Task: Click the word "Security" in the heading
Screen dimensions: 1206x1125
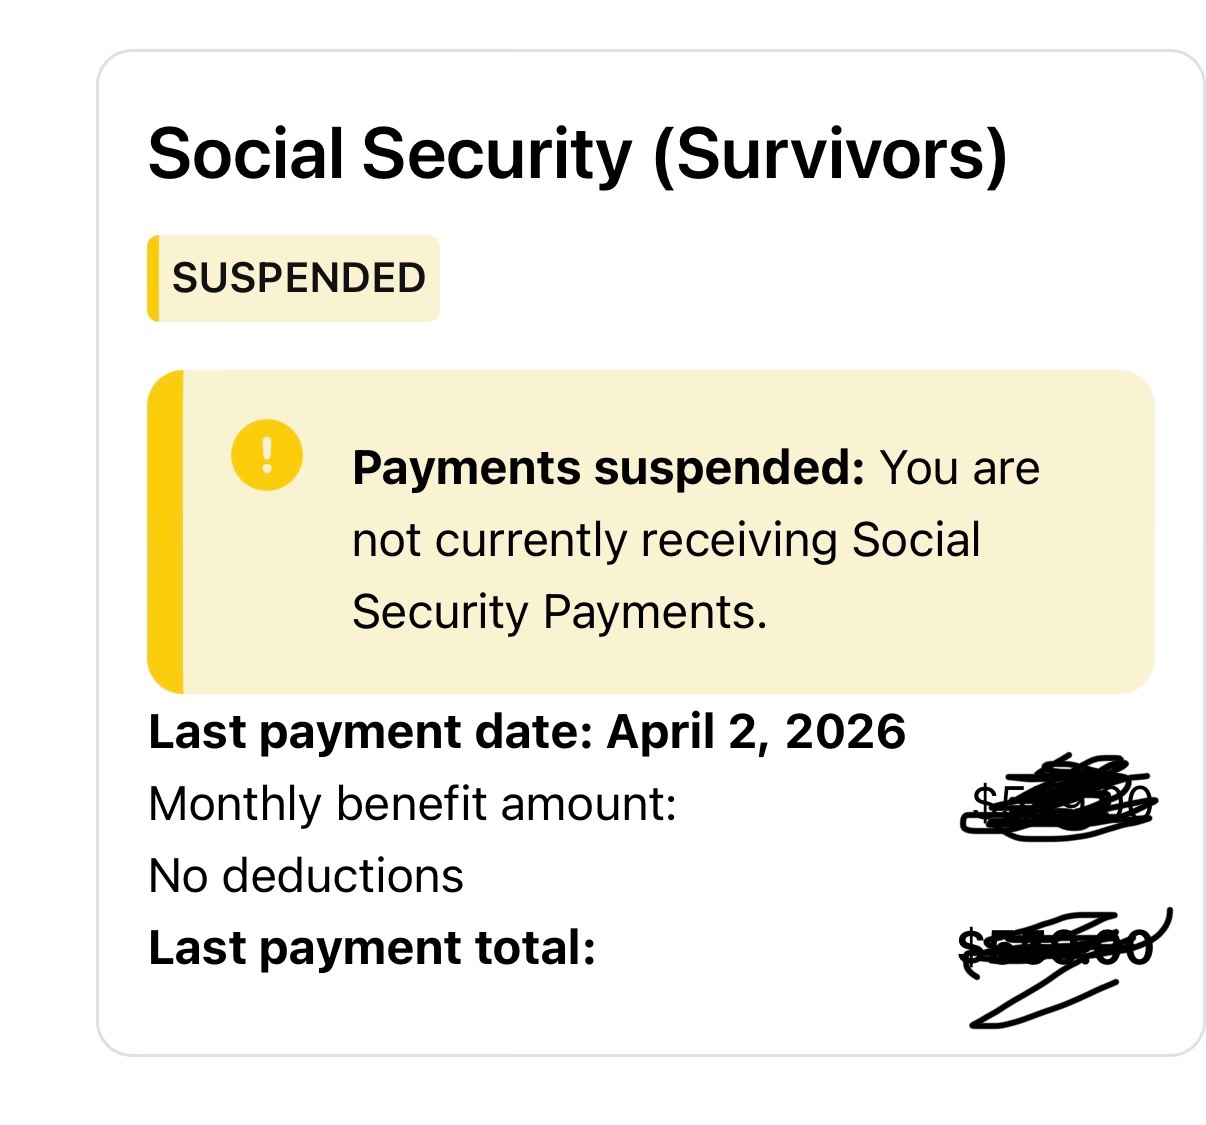Action: pos(497,155)
